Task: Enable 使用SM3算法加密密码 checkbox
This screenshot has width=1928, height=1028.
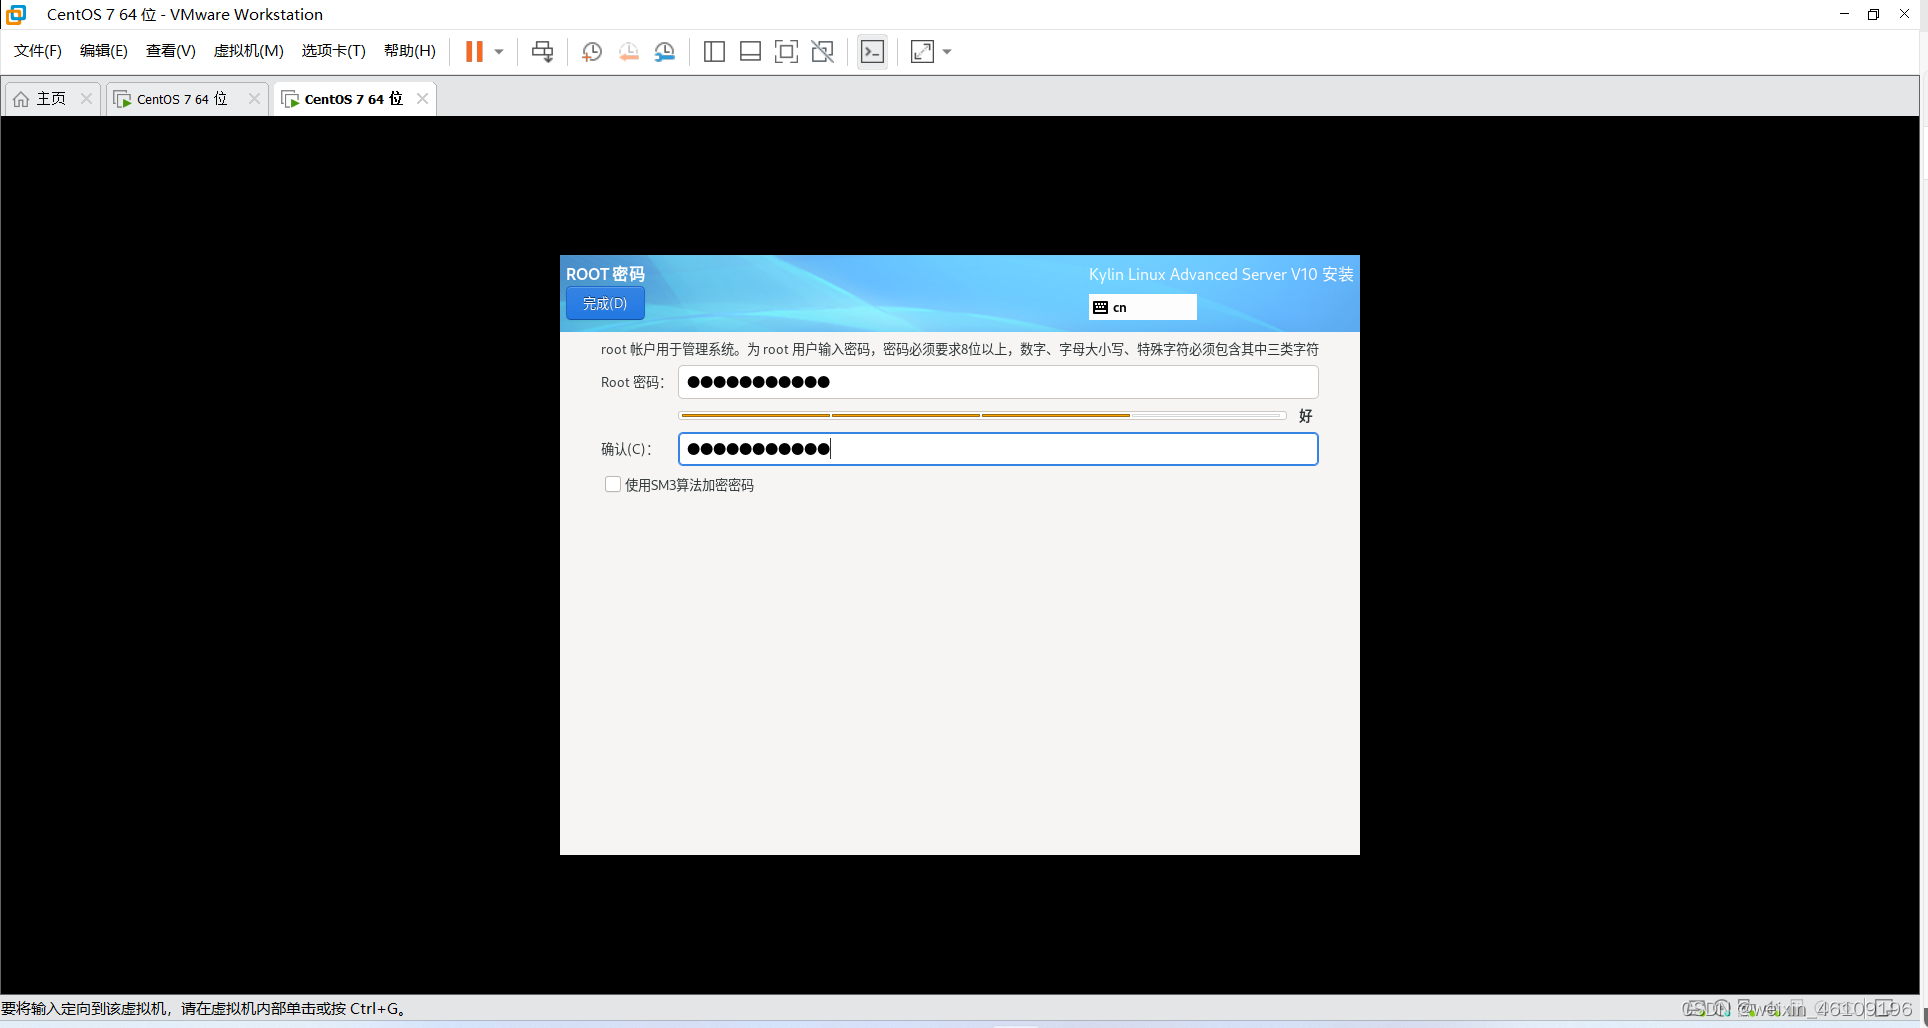Action: pyautogui.click(x=613, y=485)
